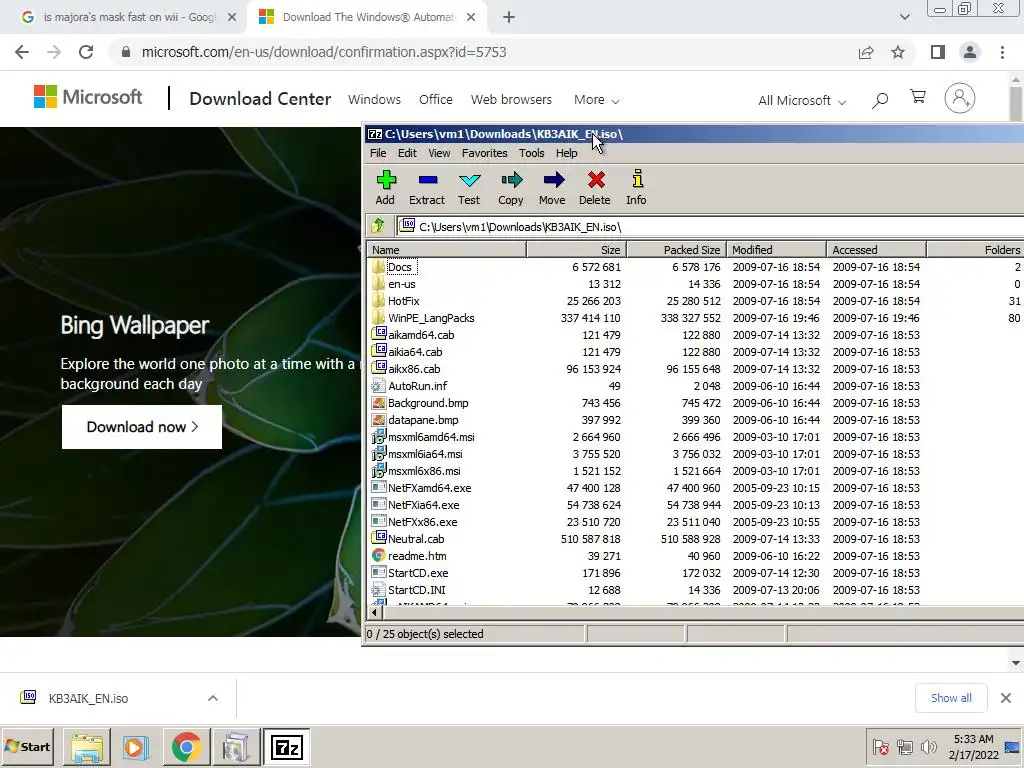
Task: Open the Help menu in 7-Zip
Action: coord(566,153)
